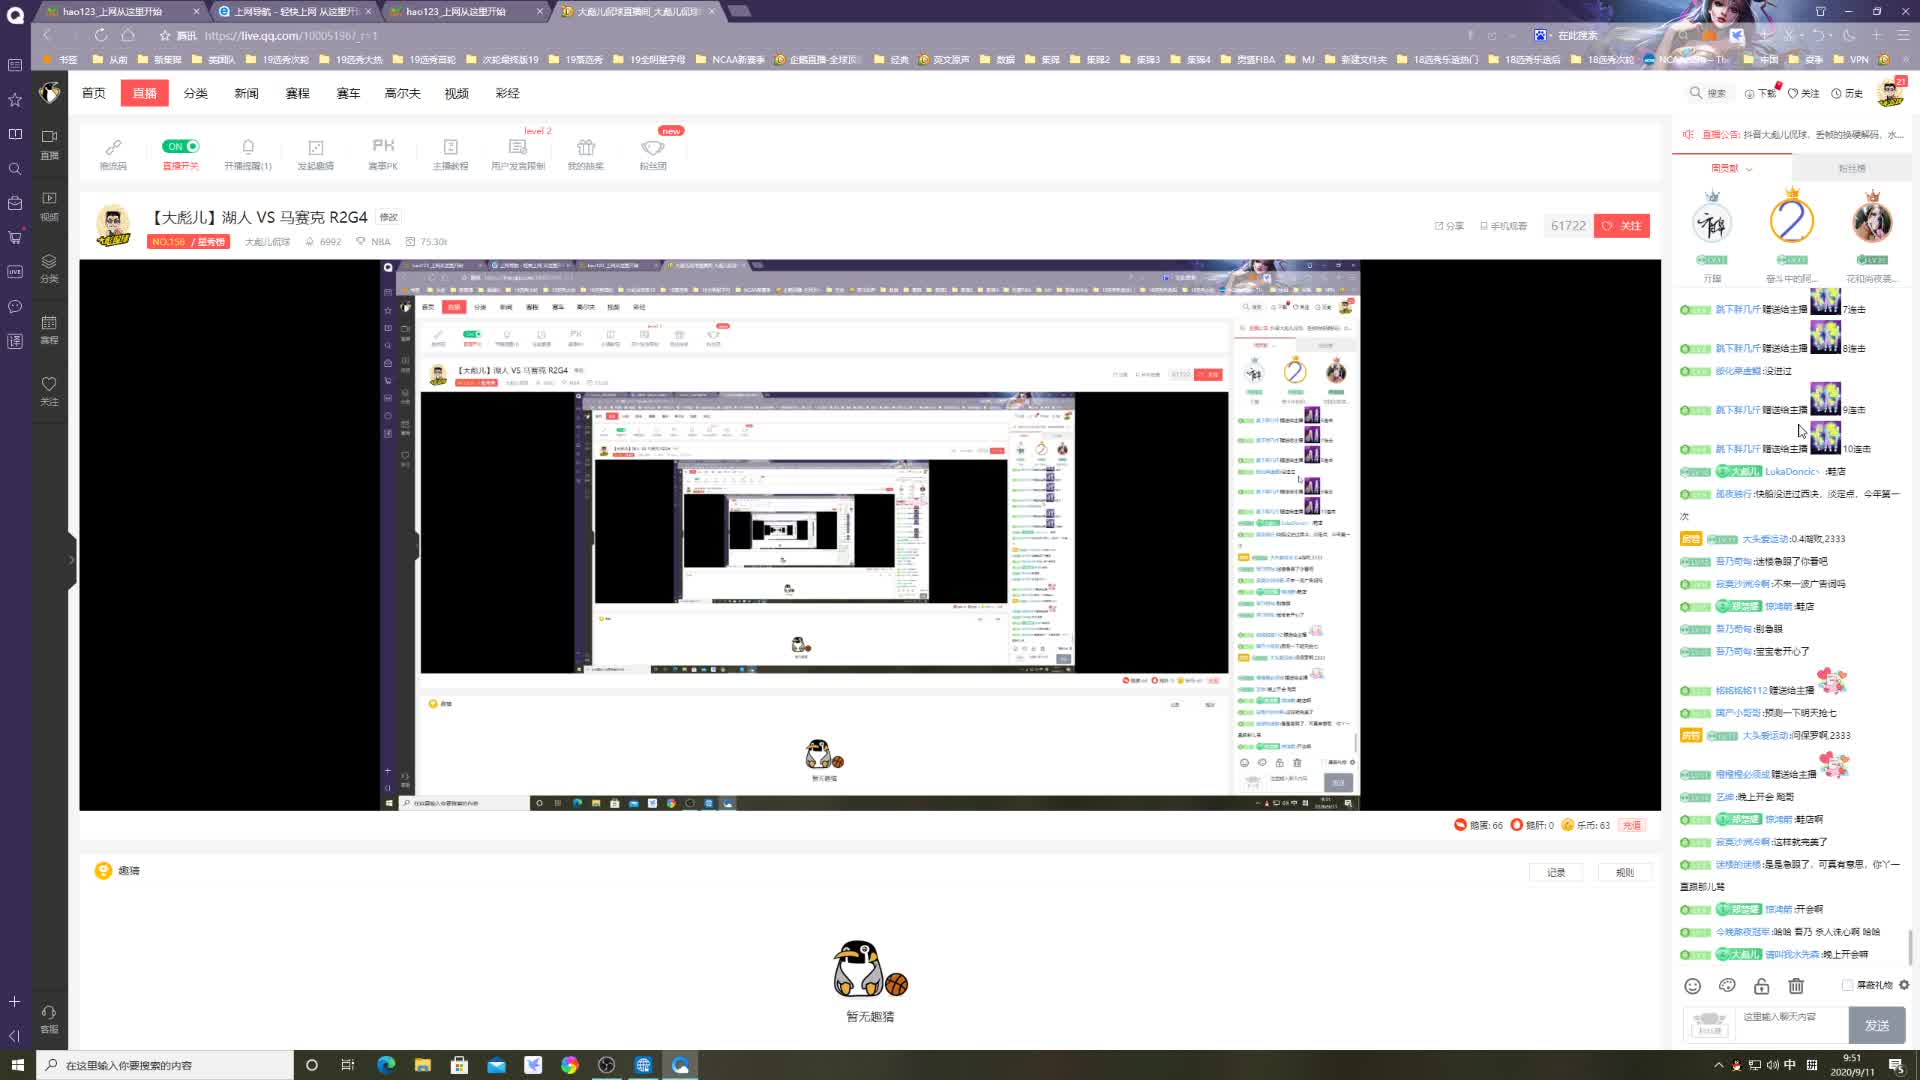Expand the left sidebar collapse handle
The height and width of the screenshot is (1080, 1920).
point(71,560)
